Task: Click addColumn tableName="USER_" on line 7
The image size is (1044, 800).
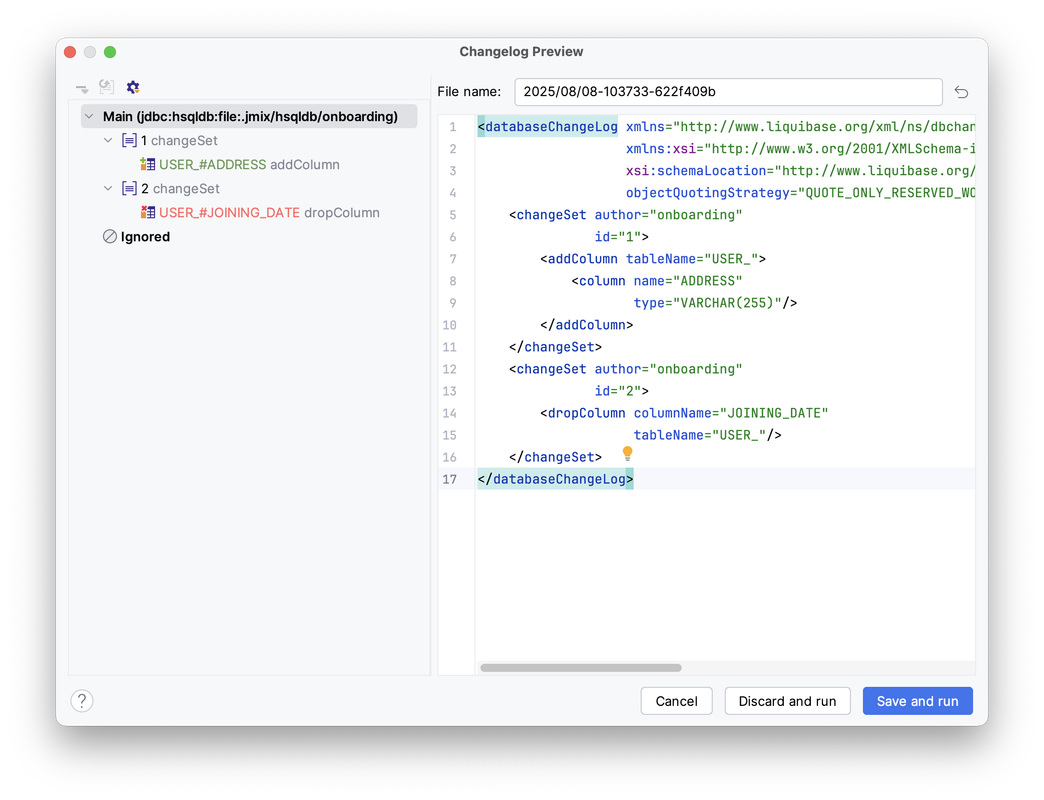Action: tap(652, 259)
